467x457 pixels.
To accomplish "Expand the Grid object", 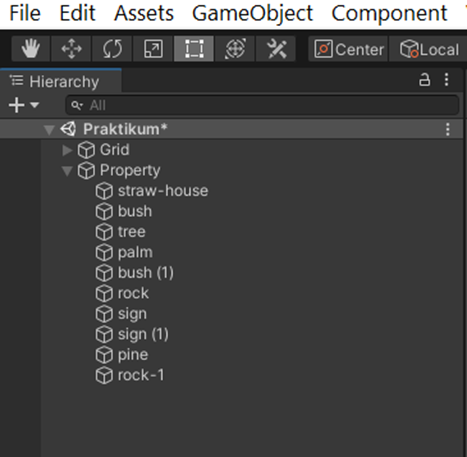I will click(x=67, y=150).
